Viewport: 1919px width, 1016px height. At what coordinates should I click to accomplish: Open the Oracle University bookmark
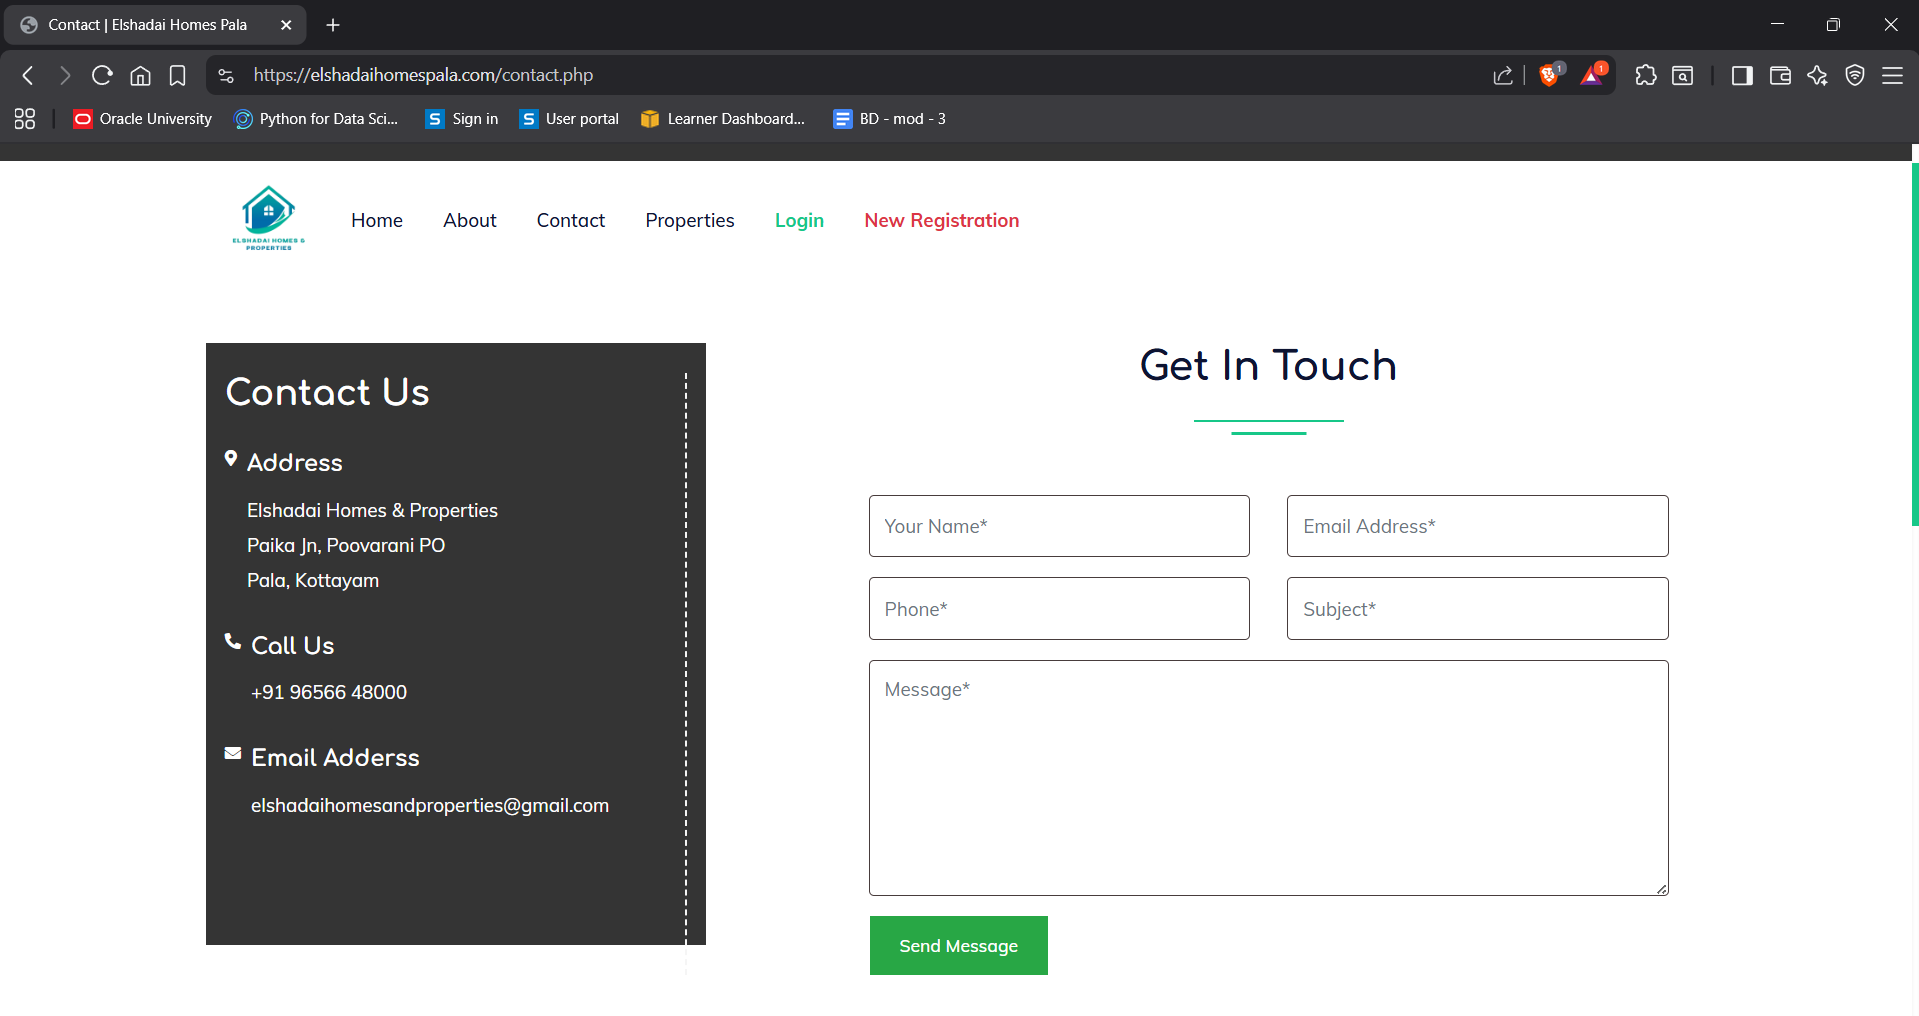coord(143,119)
